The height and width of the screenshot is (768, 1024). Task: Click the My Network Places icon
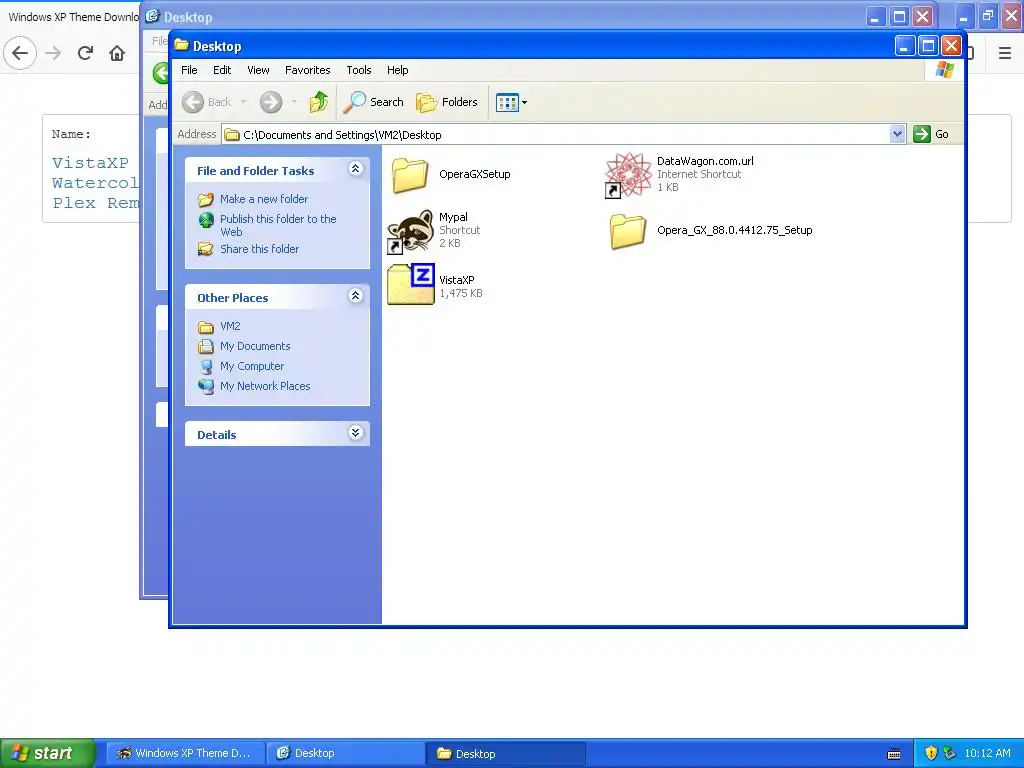click(206, 387)
